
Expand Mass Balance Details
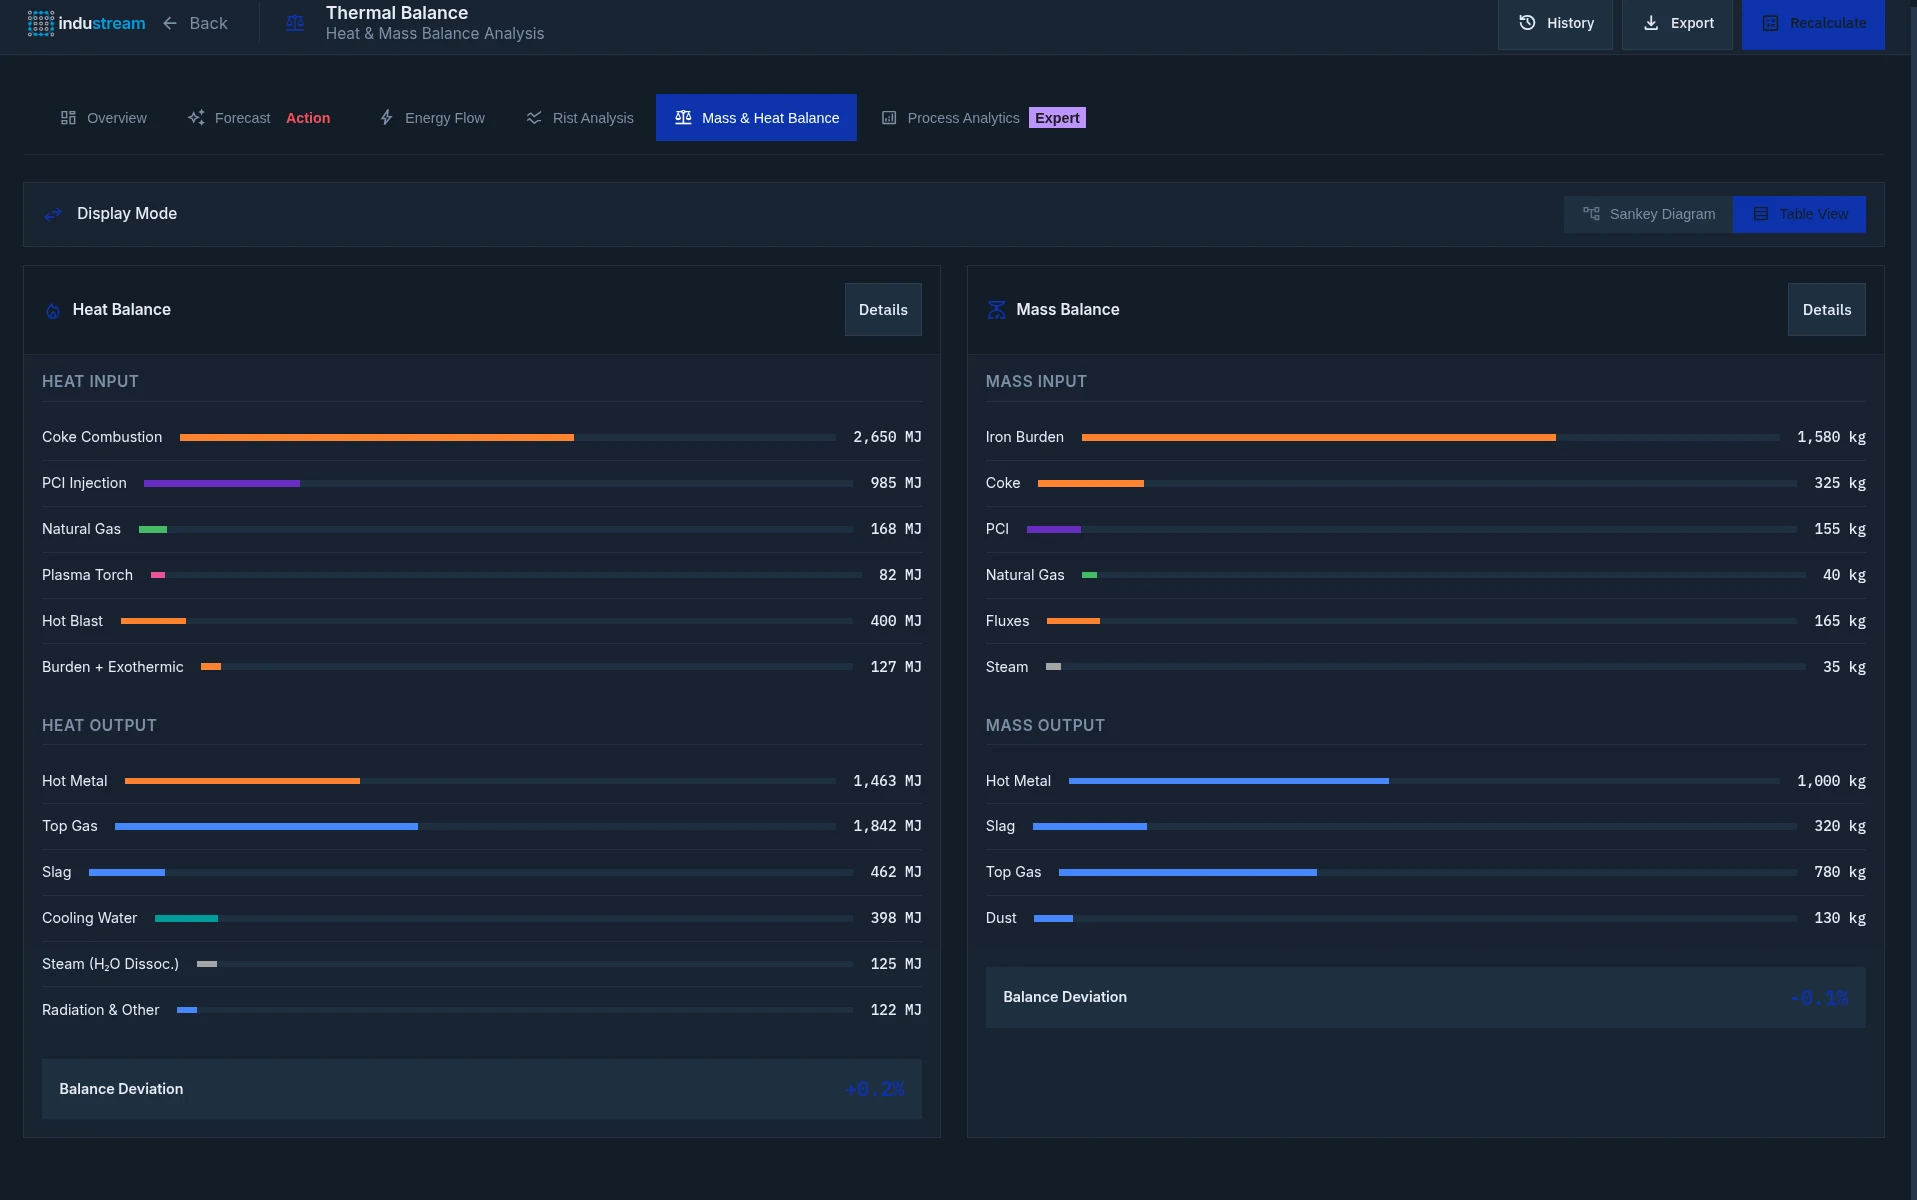pos(1826,310)
